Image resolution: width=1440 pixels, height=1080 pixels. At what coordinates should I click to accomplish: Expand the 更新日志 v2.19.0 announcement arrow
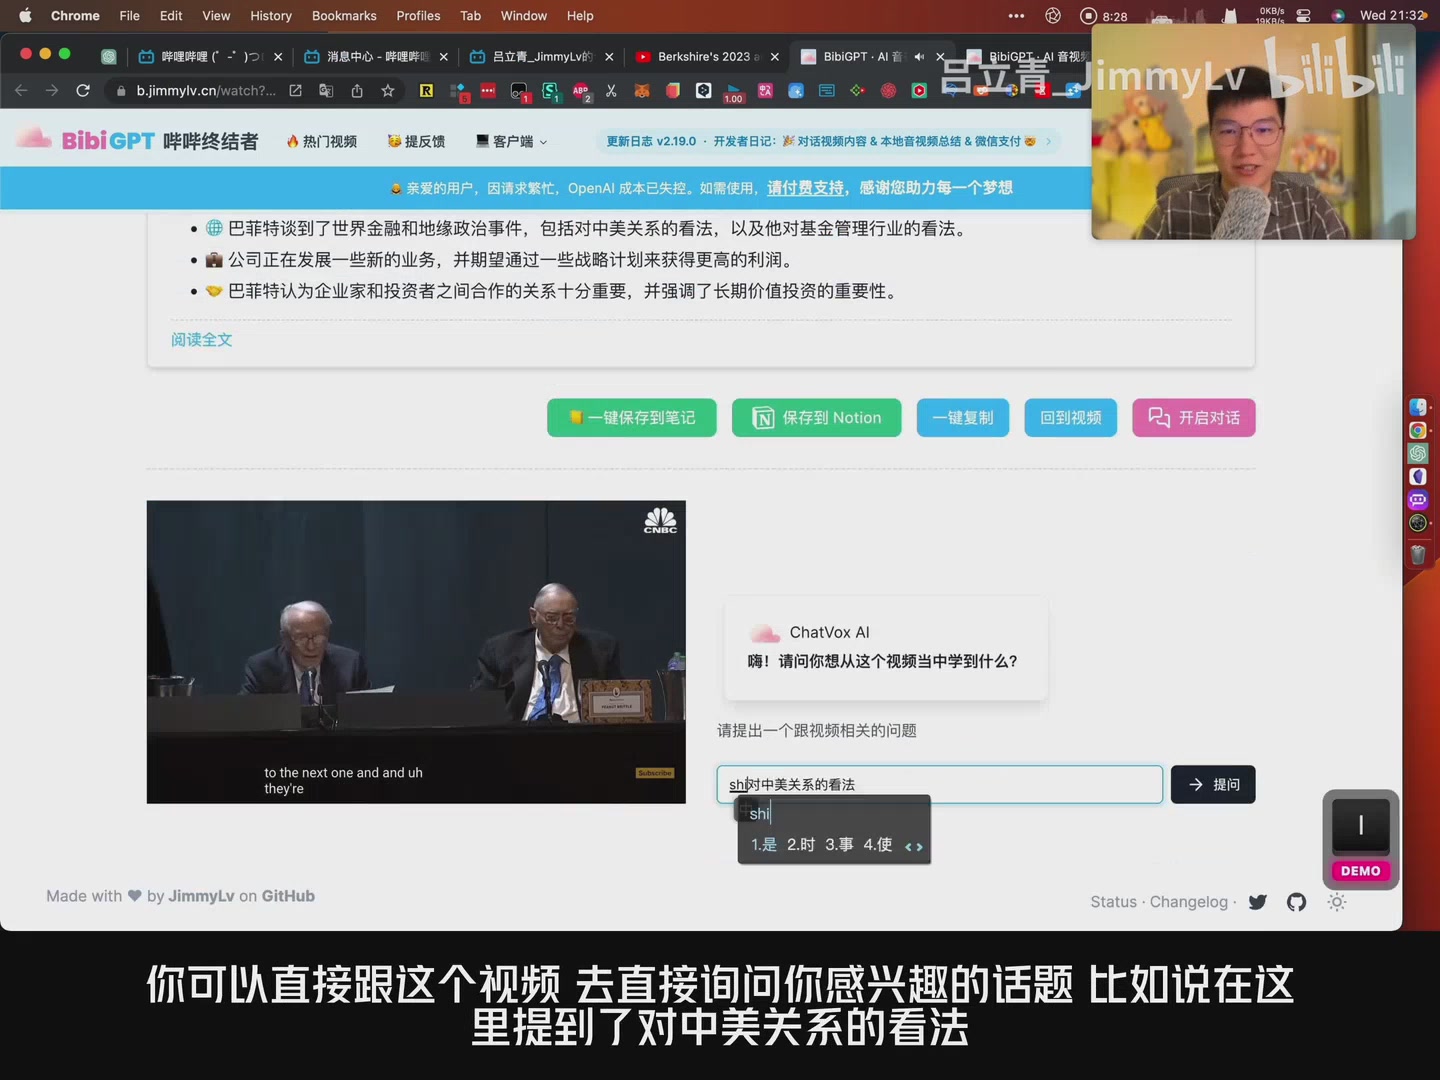1048,142
